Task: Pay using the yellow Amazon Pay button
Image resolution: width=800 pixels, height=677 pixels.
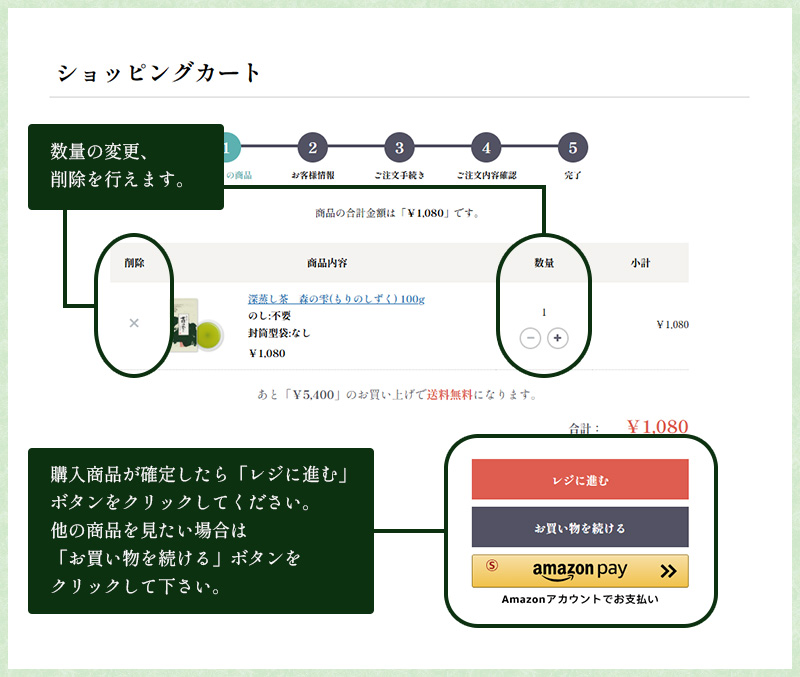Action: coord(578,570)
